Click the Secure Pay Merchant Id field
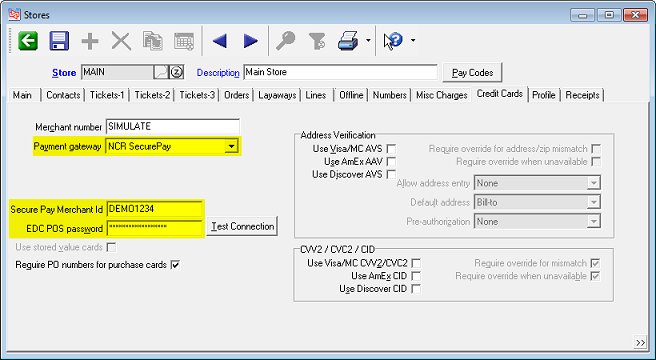Screen dimensions: 656x360 pos(155,208)
